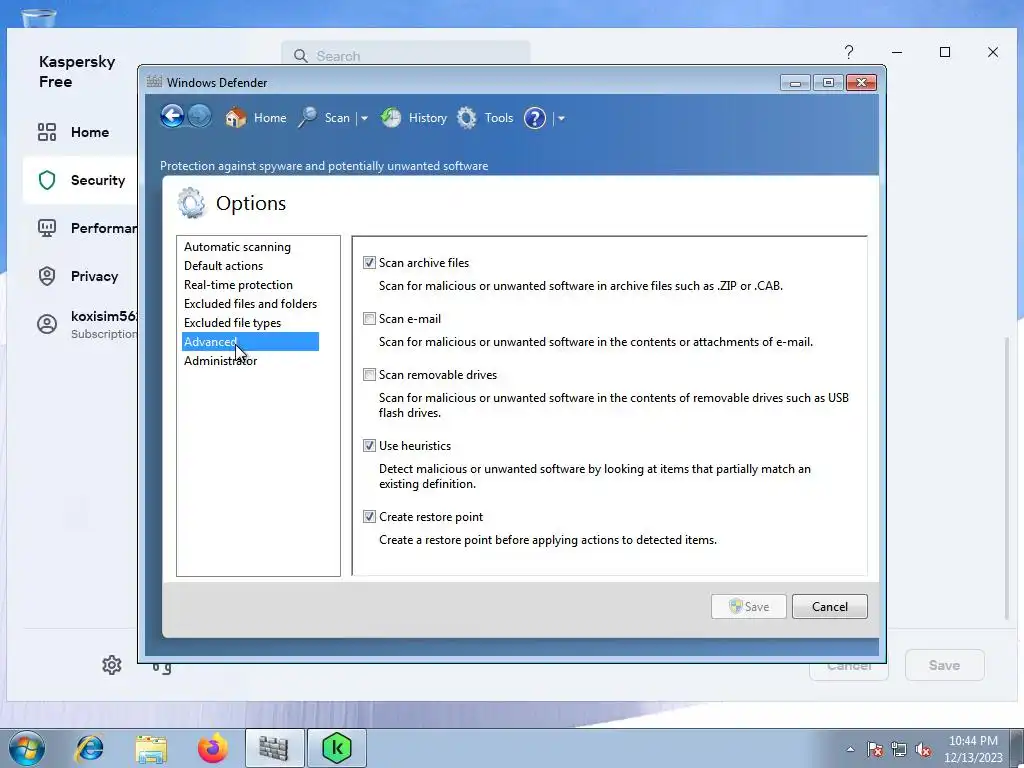Click the forward arrow in Windows Defender
The width and height of the screenshot is (1024, 768).
199,117
